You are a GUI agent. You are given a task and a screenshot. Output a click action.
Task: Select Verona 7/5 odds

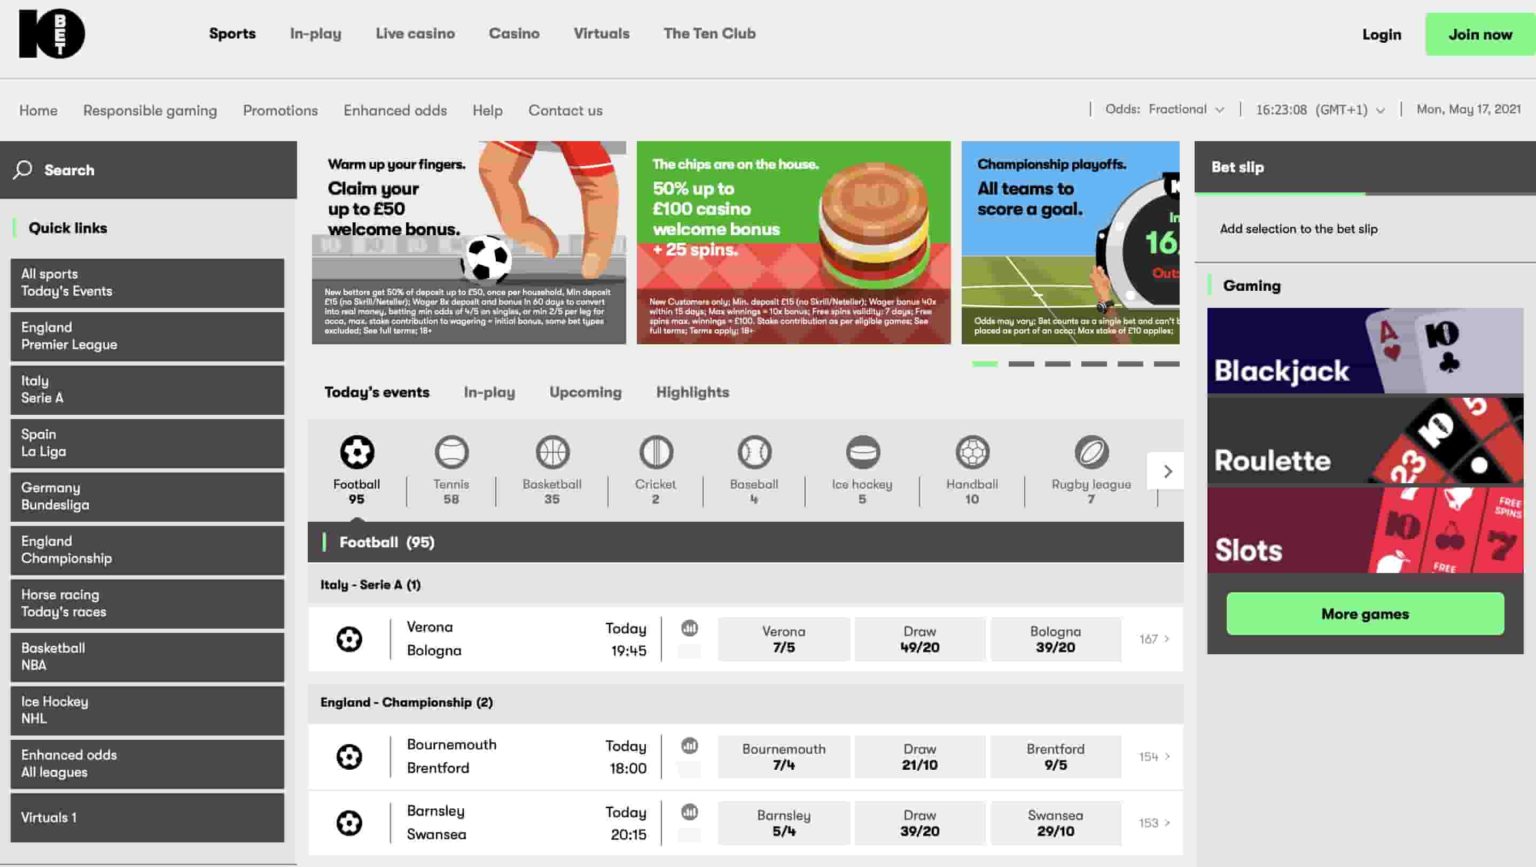tap(784, 639)
